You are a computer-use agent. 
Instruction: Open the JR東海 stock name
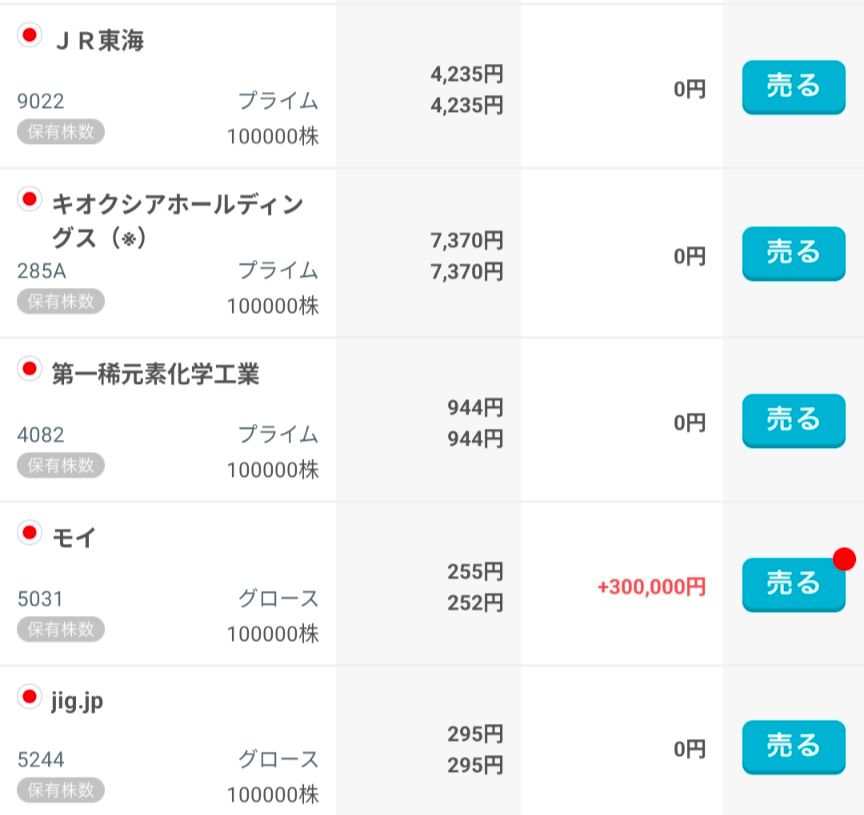[98, 41]
